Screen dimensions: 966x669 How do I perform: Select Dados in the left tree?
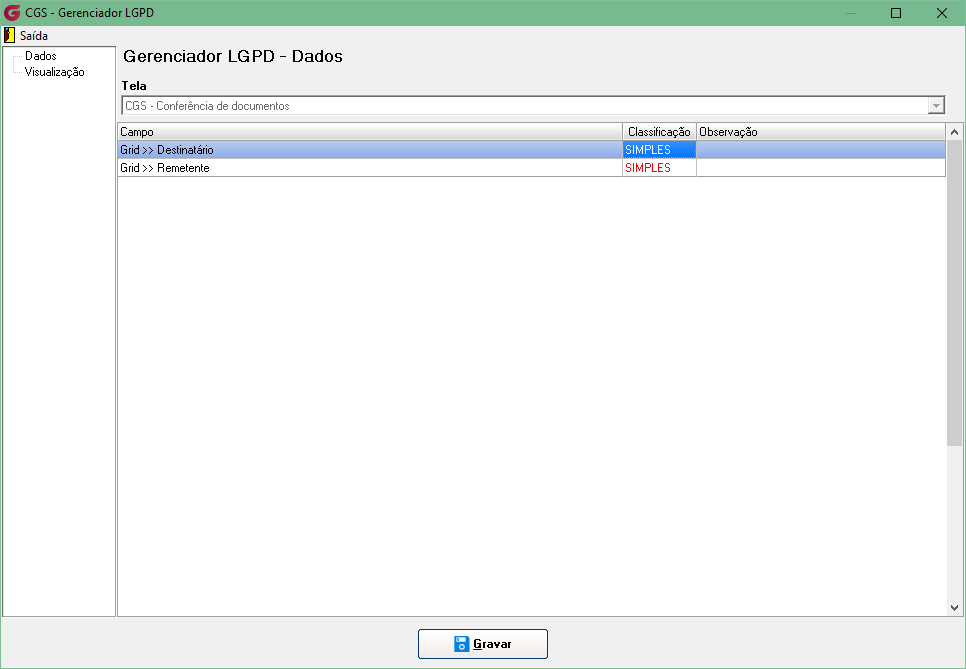41,55
